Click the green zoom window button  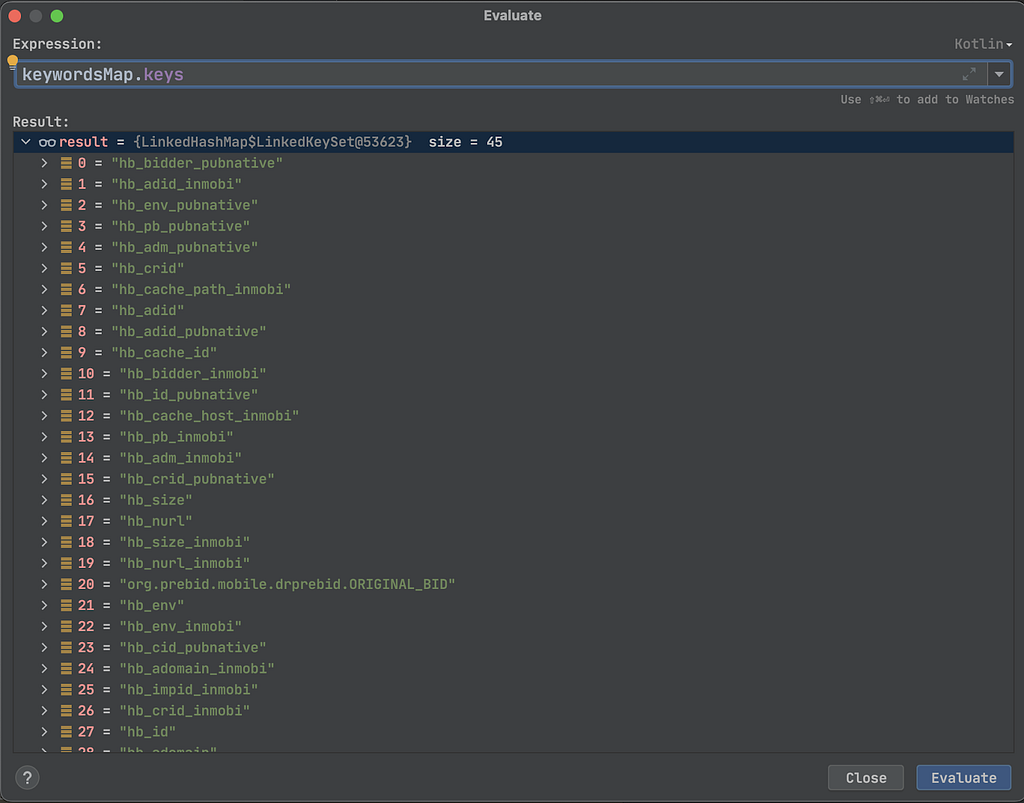(x=57, y=16)
